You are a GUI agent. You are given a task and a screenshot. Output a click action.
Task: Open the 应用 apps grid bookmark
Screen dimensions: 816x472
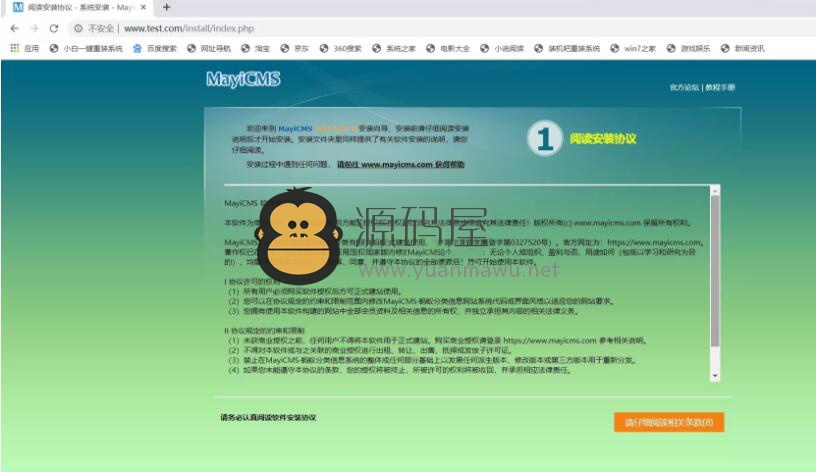(x=25, y=48)
